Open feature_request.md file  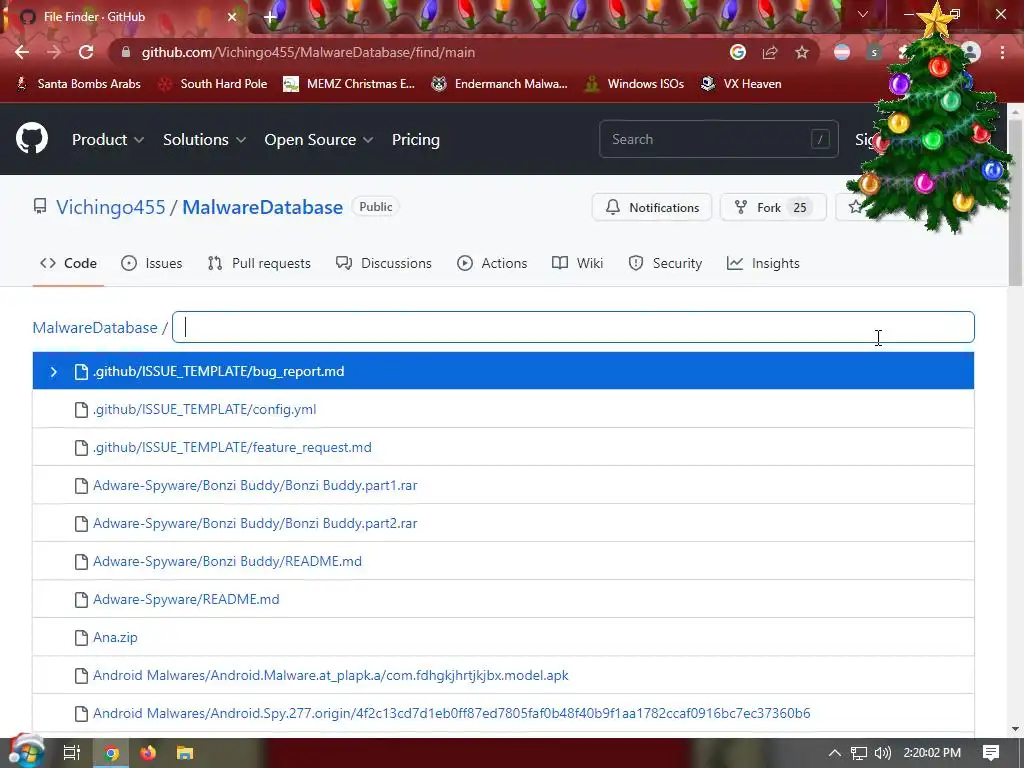pos(503,447)
